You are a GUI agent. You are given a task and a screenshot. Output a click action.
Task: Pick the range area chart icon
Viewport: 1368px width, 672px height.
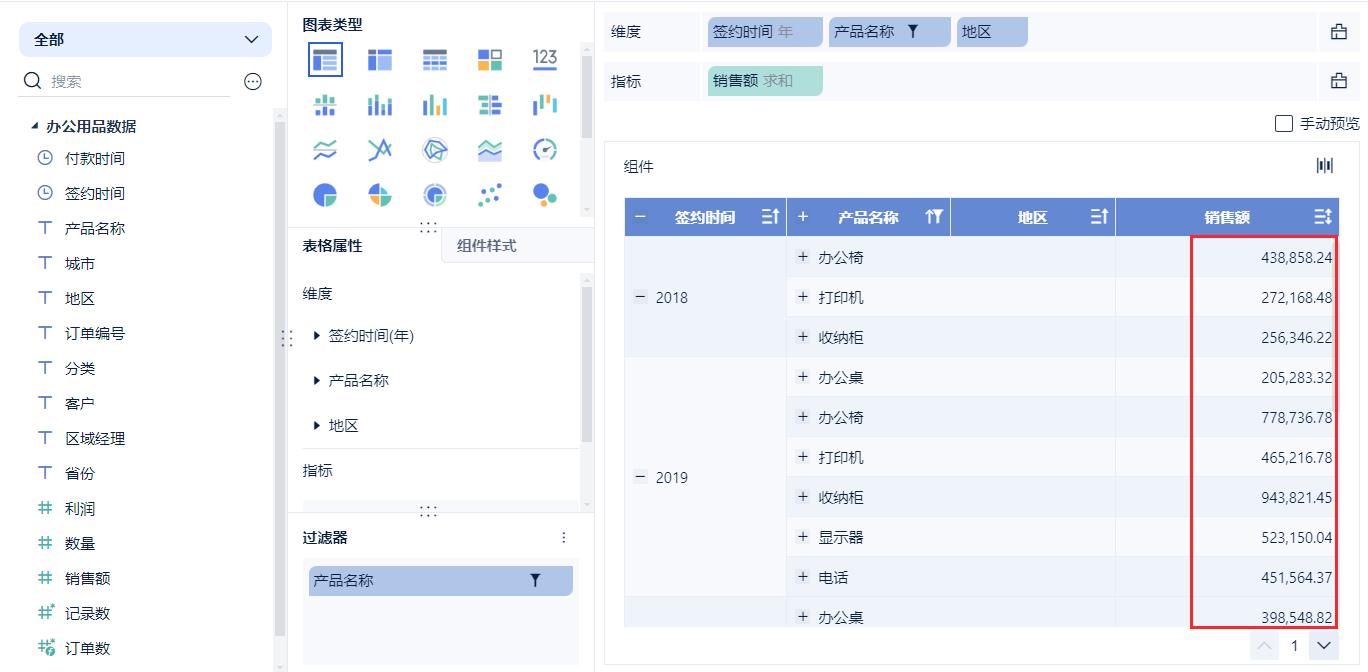pyautogui.click(x=490, y=150)
